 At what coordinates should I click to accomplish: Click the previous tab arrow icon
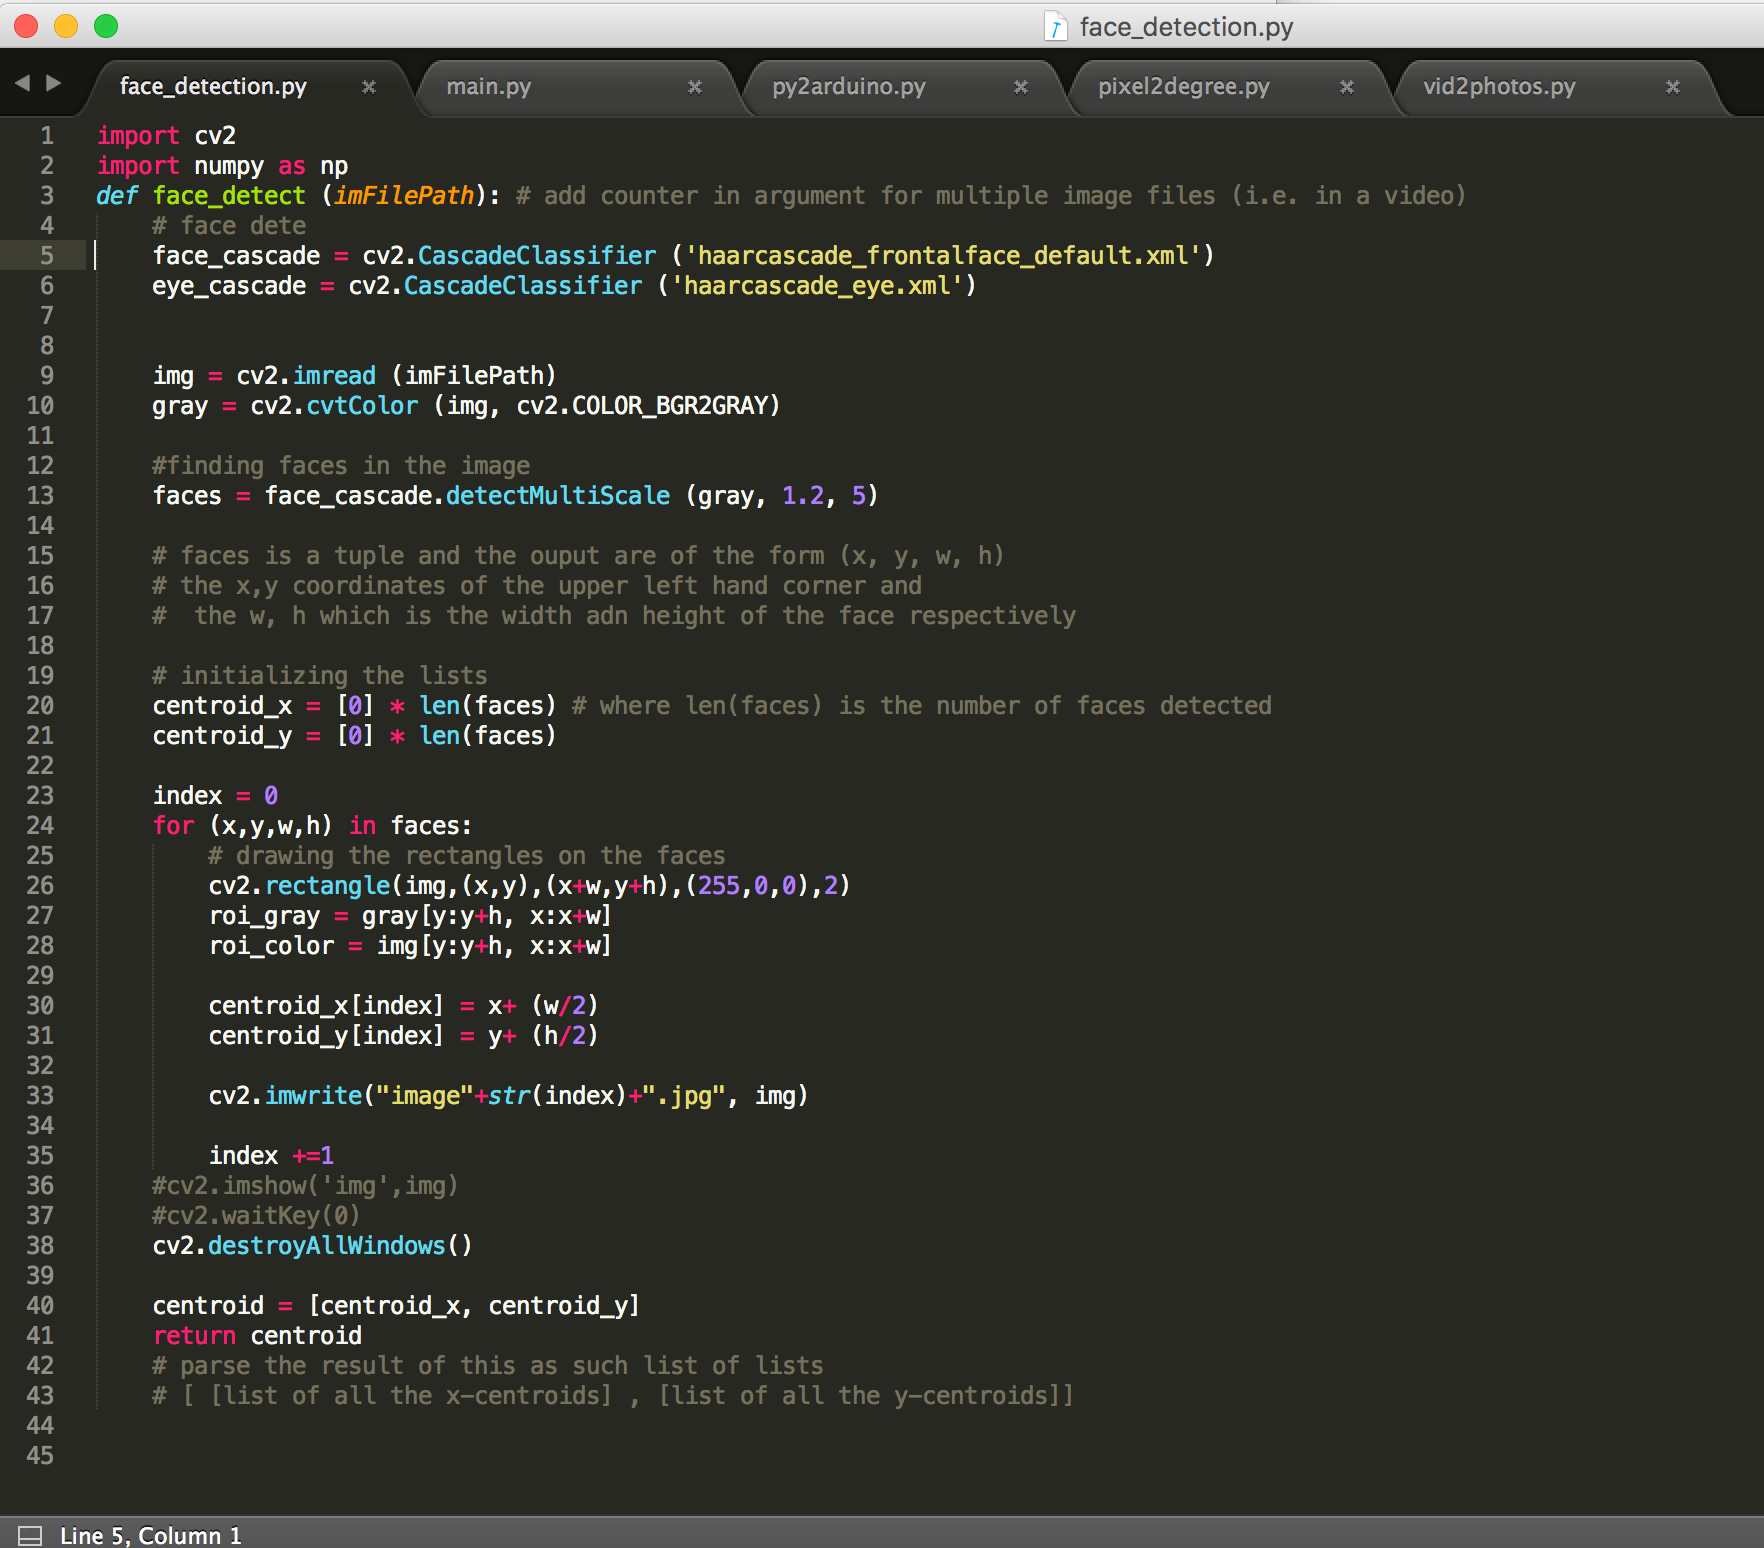pyautogui.click(x=22, y=83)
